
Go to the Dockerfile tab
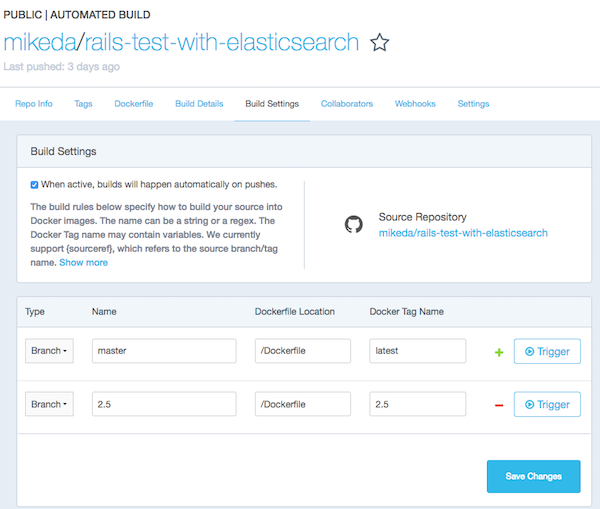134,104
